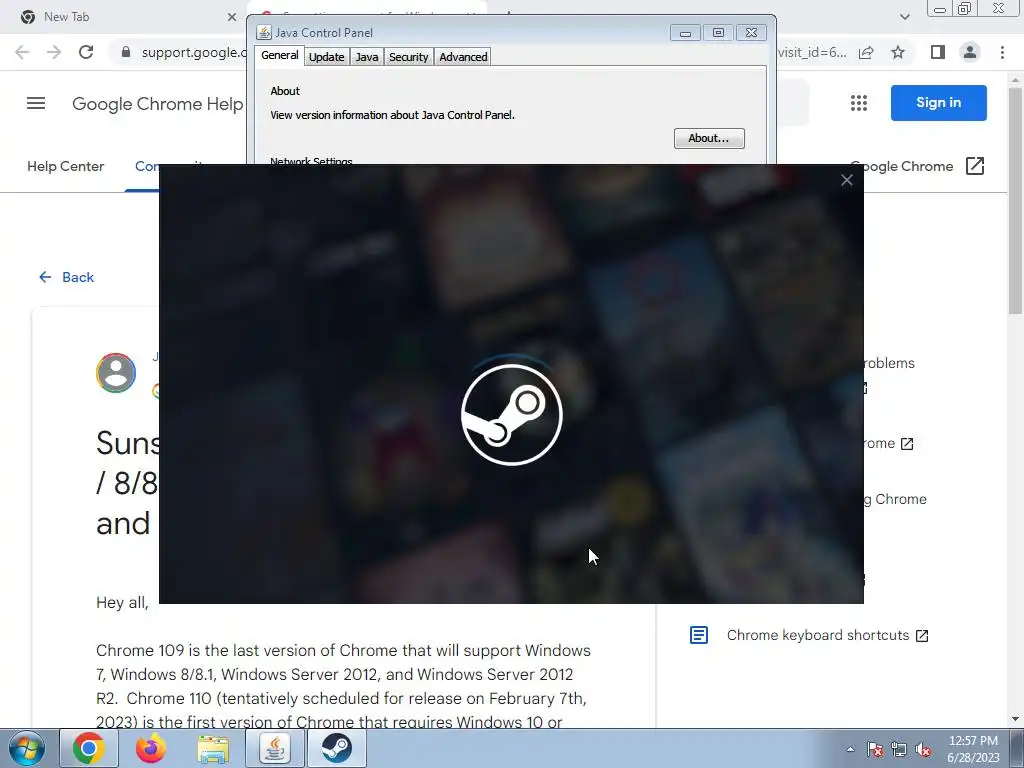This screenshot has width=1024, height=768.
Task: Restore down the Chrome window
Action: click(x=964, y=8)
